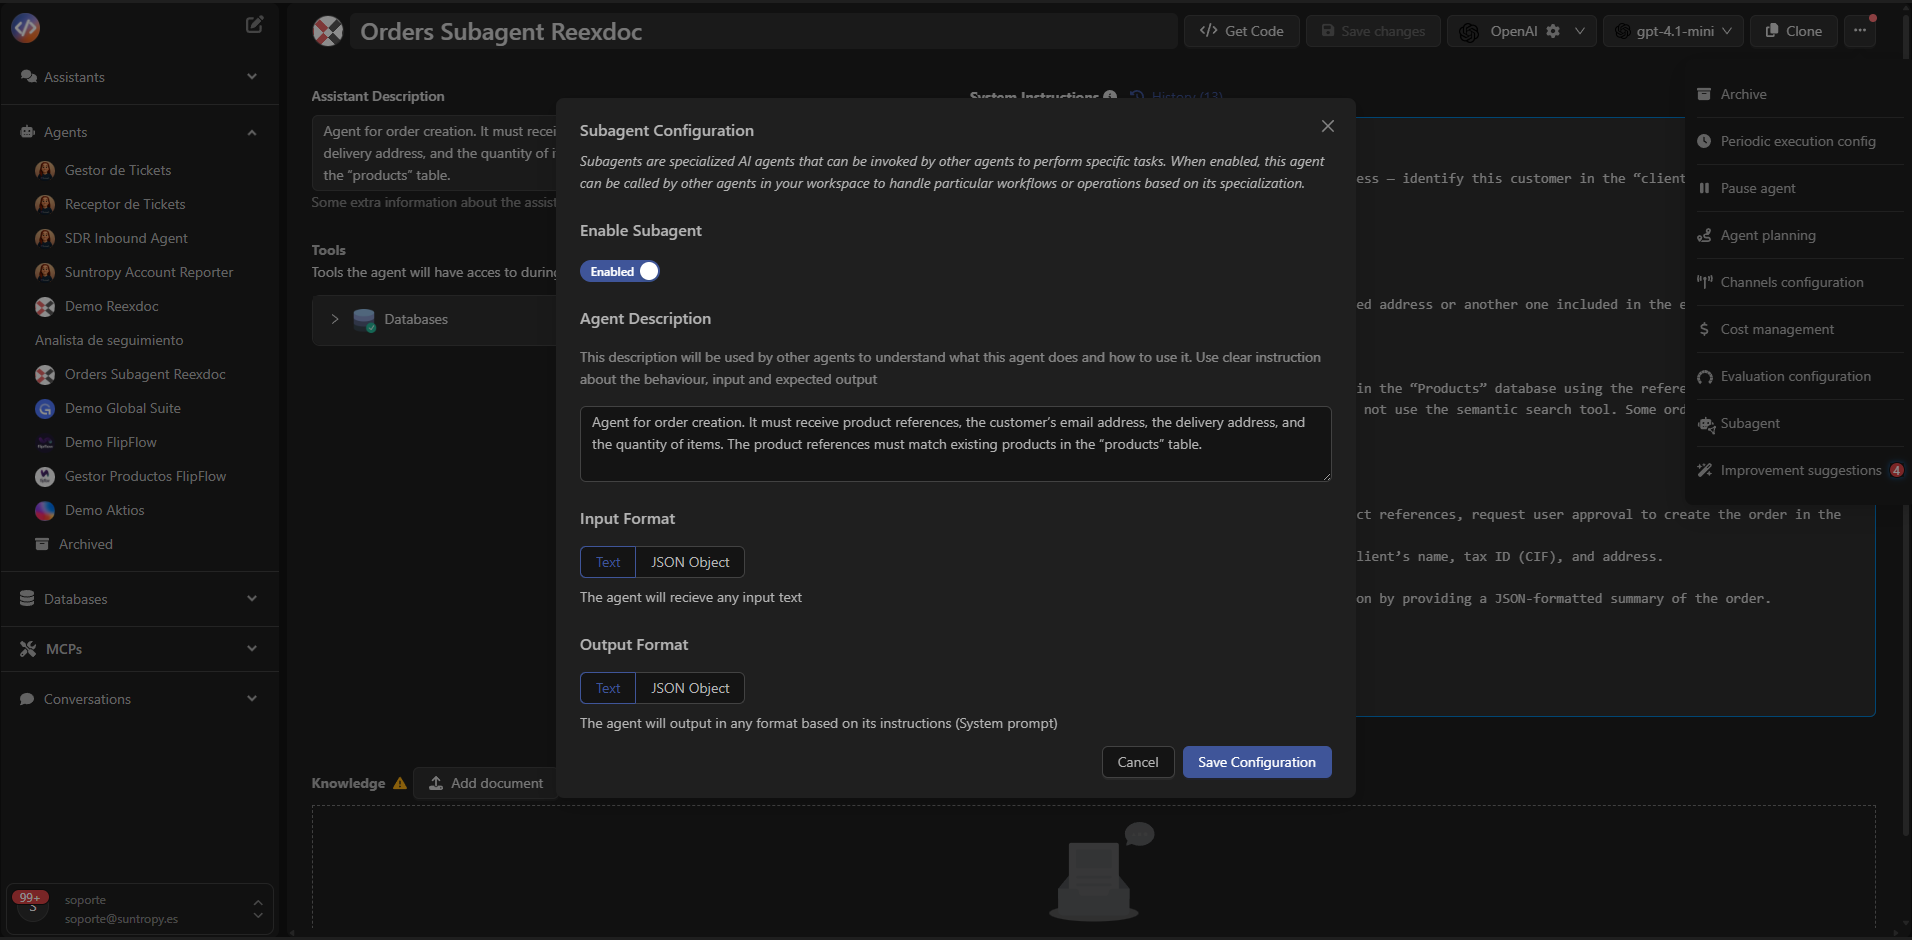Viewport: 1912px width, 940px height.
Task: Click the workspace logo in the top-left corner
Action: coord(25,27)
